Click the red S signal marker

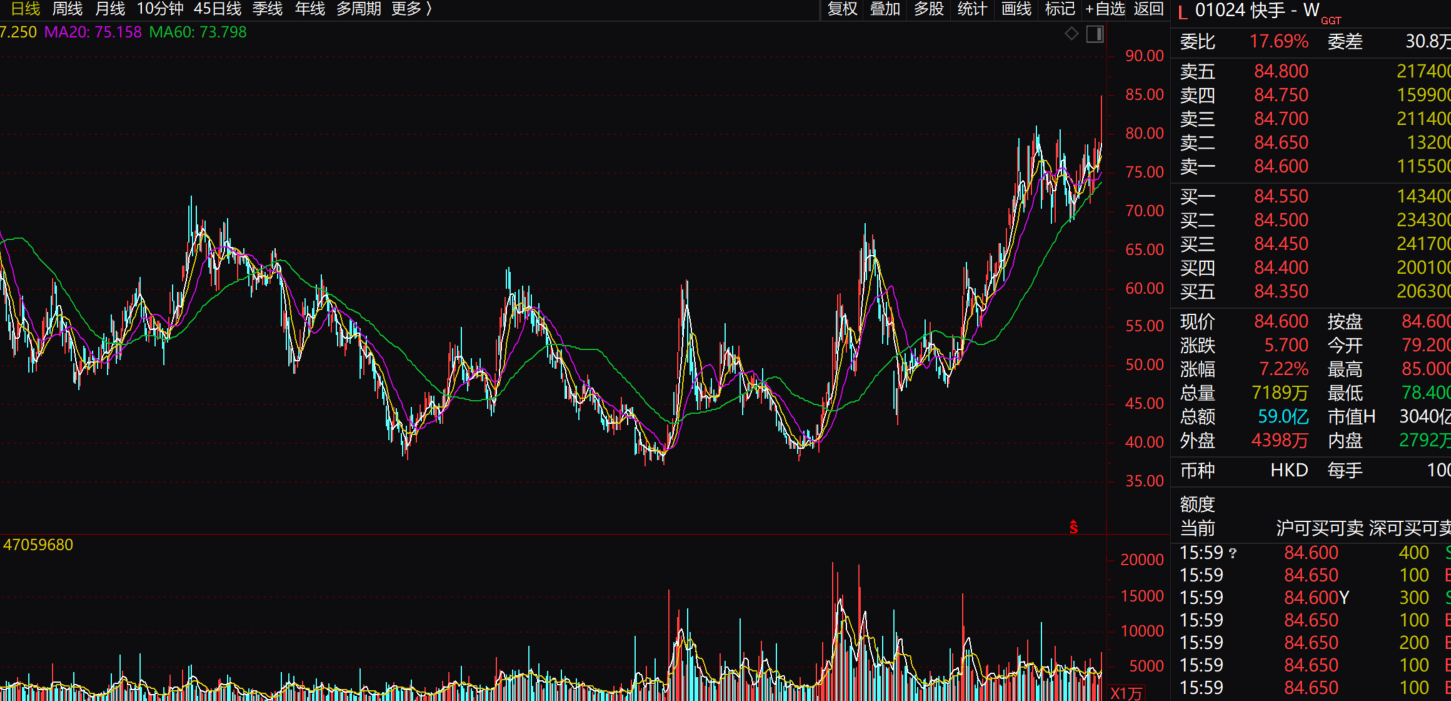pyautogui.click(x=1074, y=527)
